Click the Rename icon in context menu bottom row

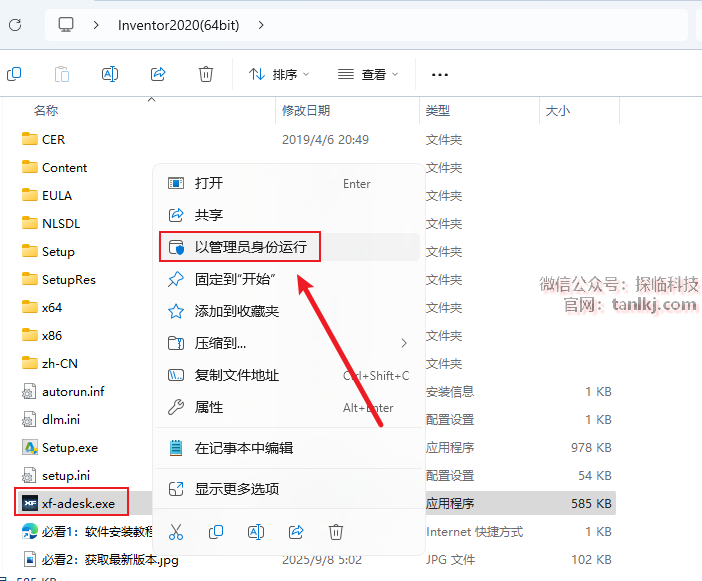[x=256, y=532]
